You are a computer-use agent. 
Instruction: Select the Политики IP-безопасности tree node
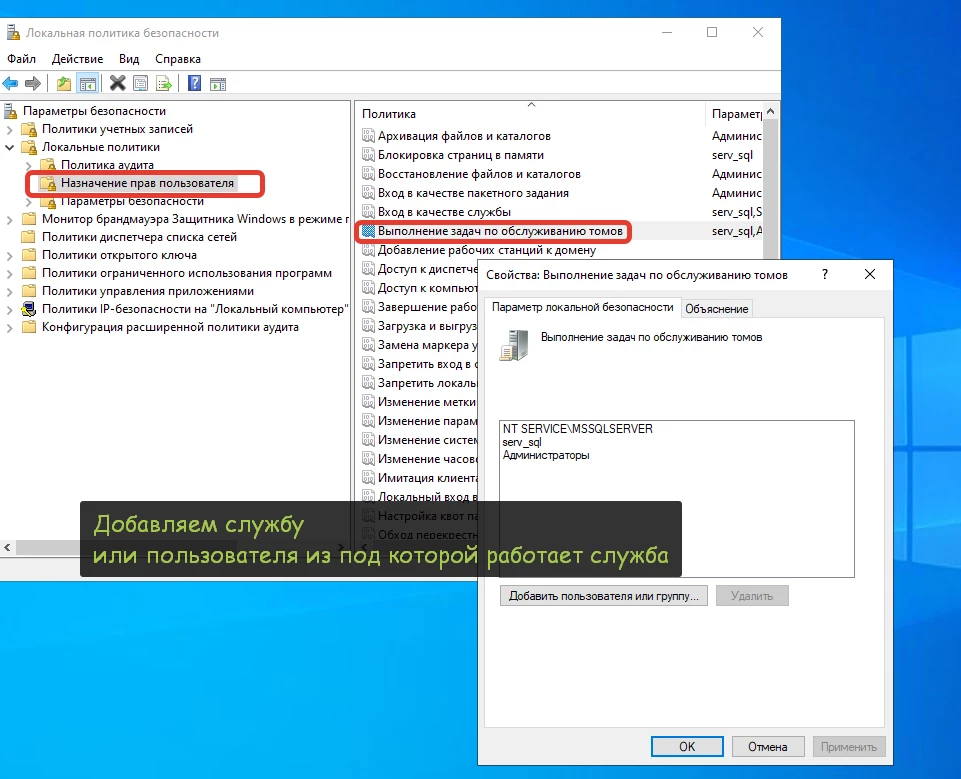194,309
